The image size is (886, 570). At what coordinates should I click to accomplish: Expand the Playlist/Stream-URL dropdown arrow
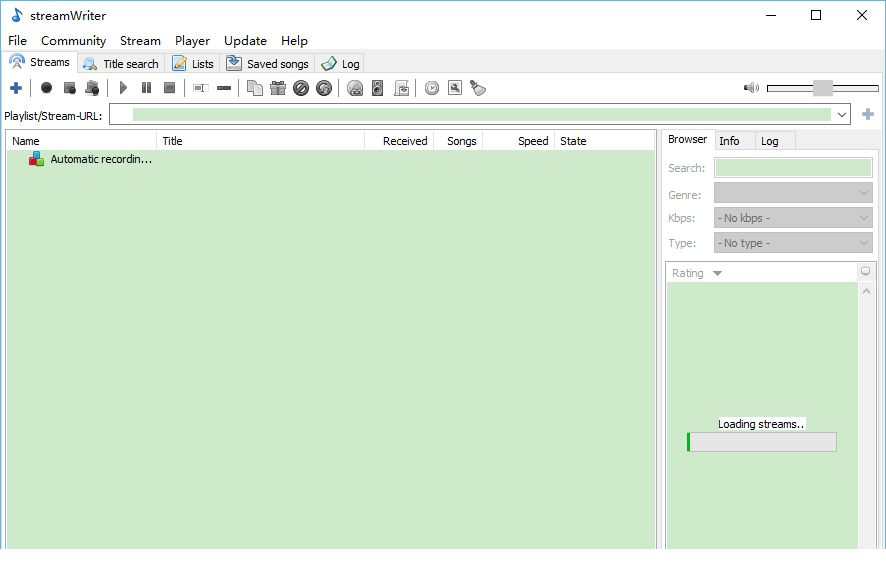pyautogui.click(x=841, y=115)
